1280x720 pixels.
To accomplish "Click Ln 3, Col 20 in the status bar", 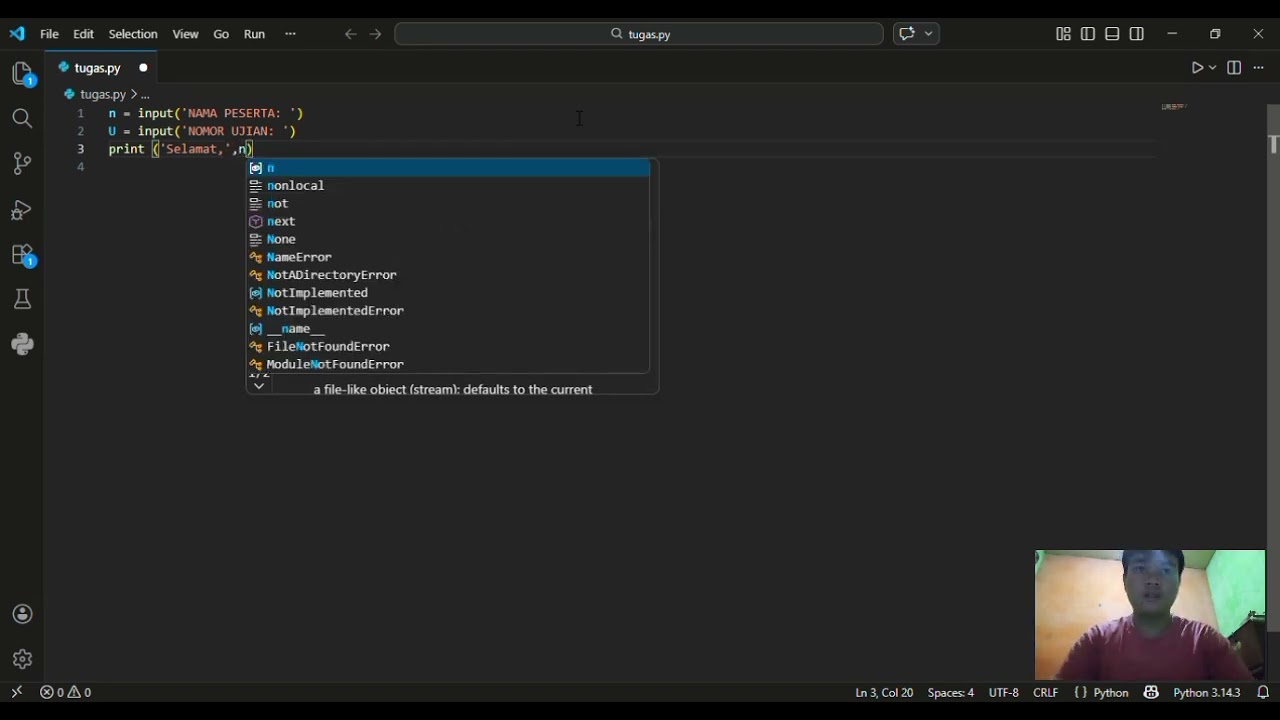I will click(884, 692).
